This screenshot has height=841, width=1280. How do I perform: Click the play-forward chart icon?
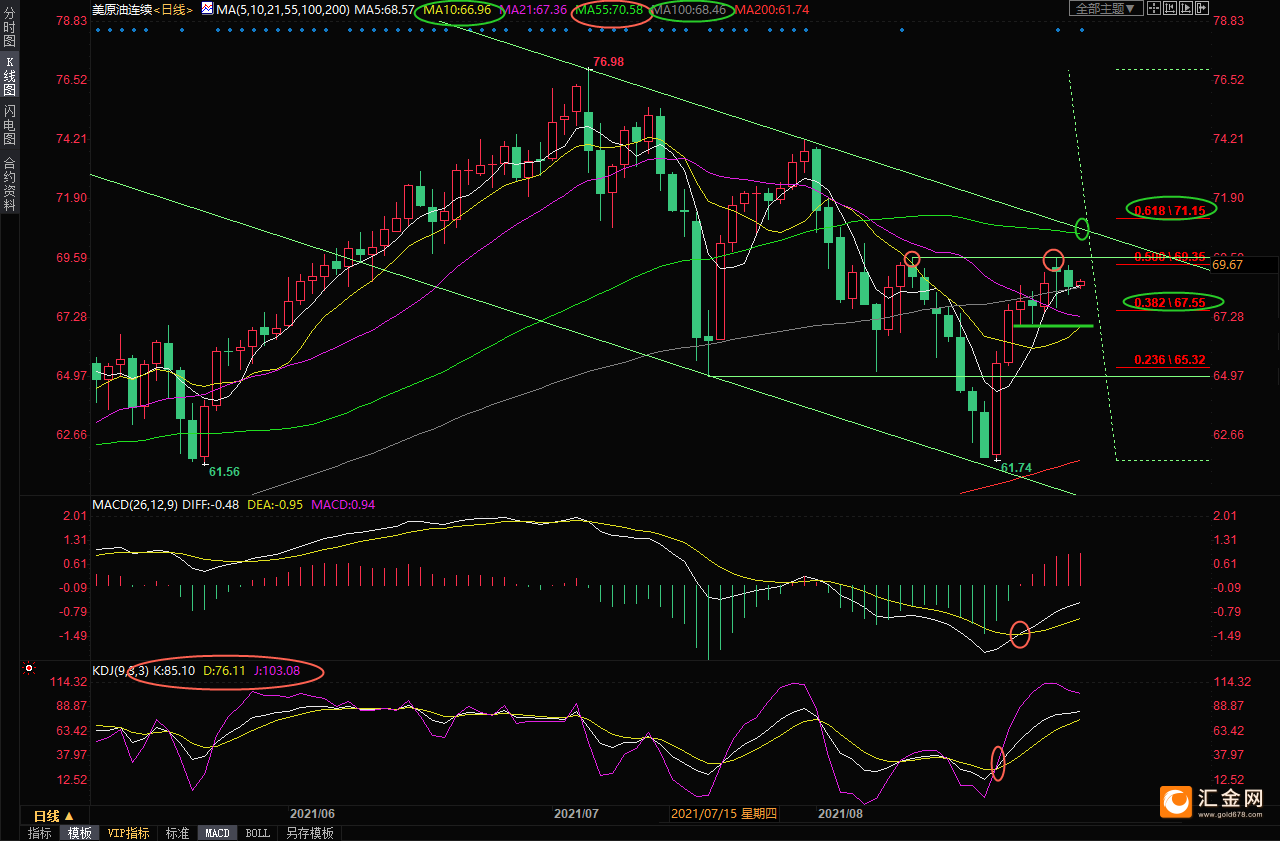pyautogui.click(x=1186, y=9)
